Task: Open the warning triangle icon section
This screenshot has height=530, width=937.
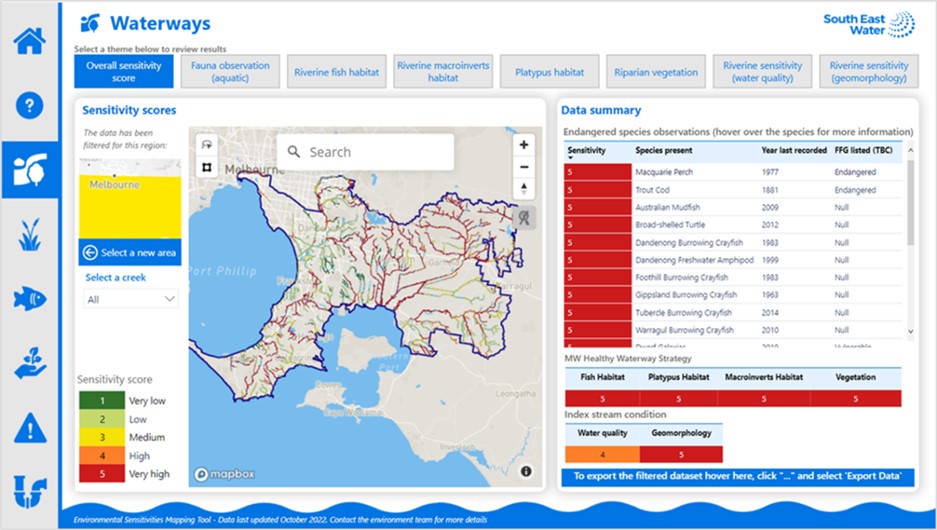Action: pos(30,428)
